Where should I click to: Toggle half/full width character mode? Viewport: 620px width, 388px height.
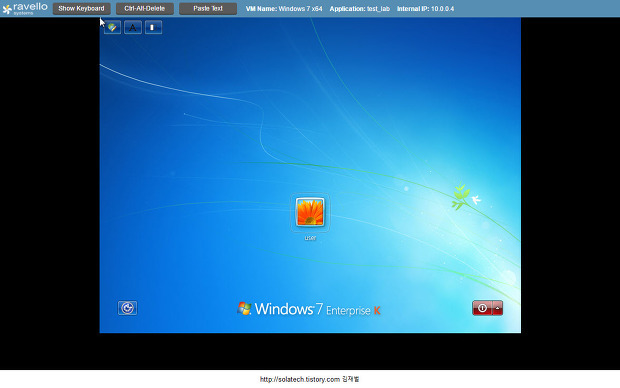[153, 27]
